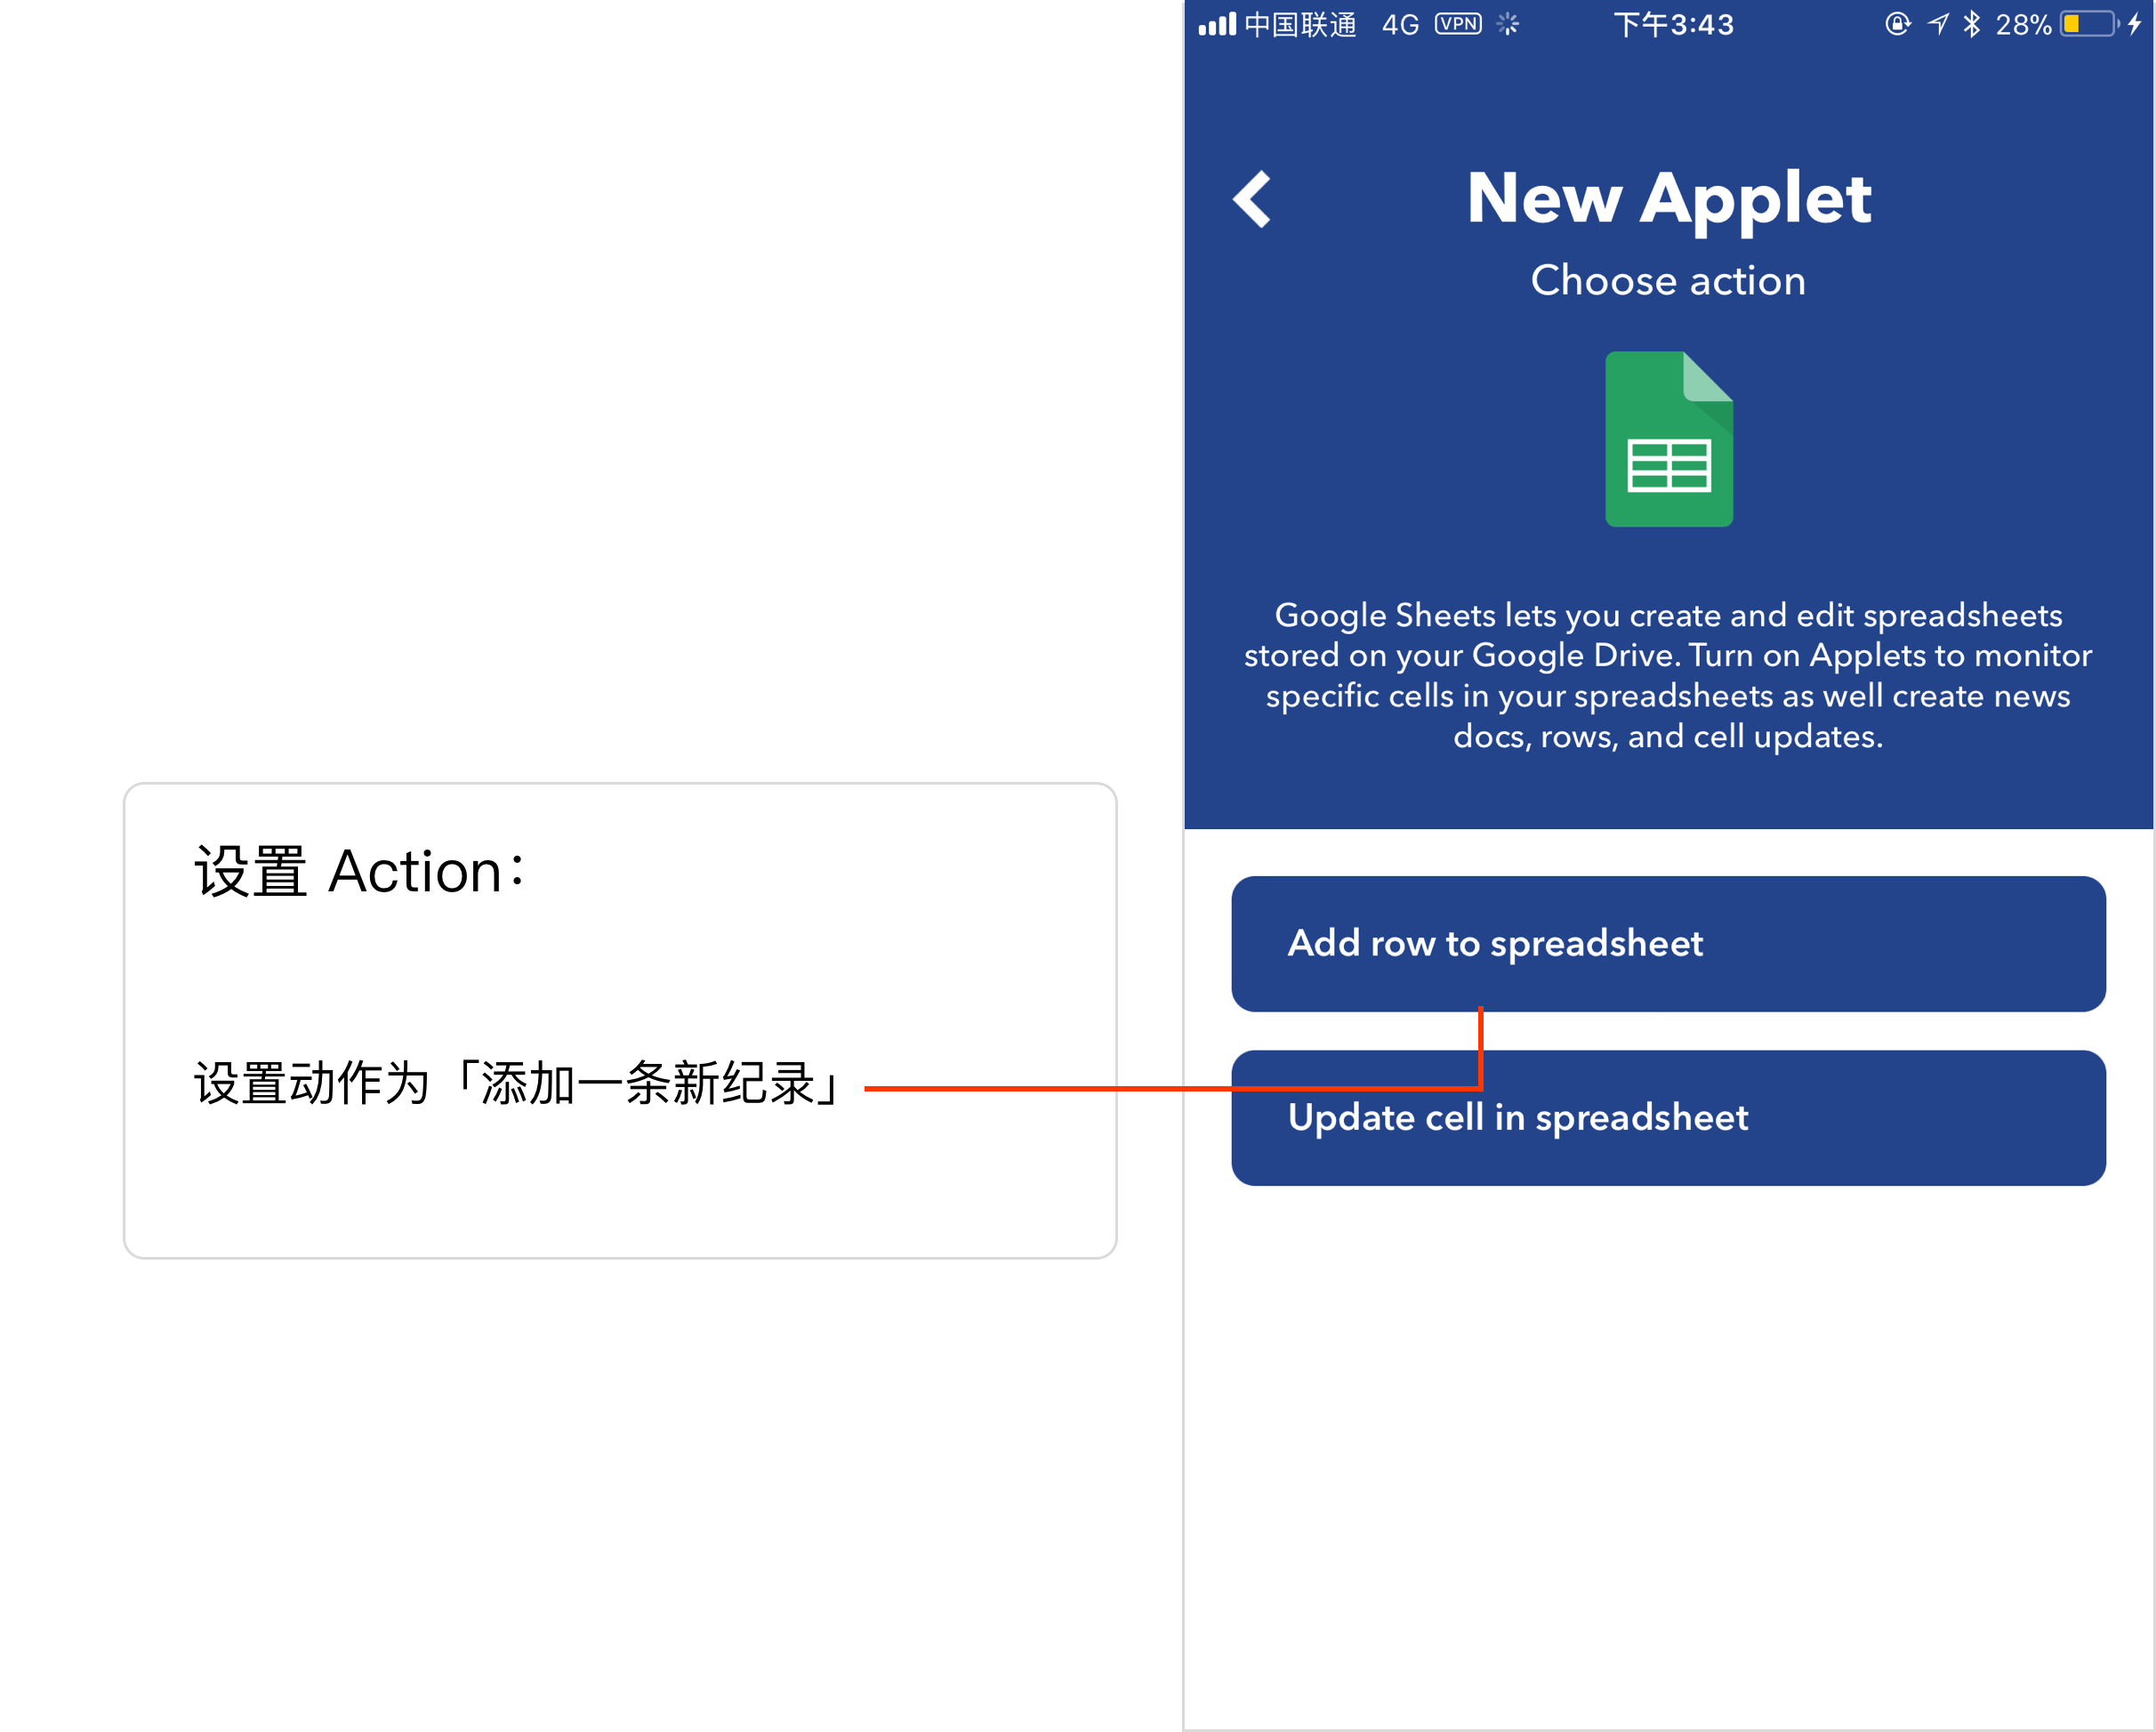
Task: Tap the cellular signal bars icon
Action: pyautogui.click(x=1217, y=24)
